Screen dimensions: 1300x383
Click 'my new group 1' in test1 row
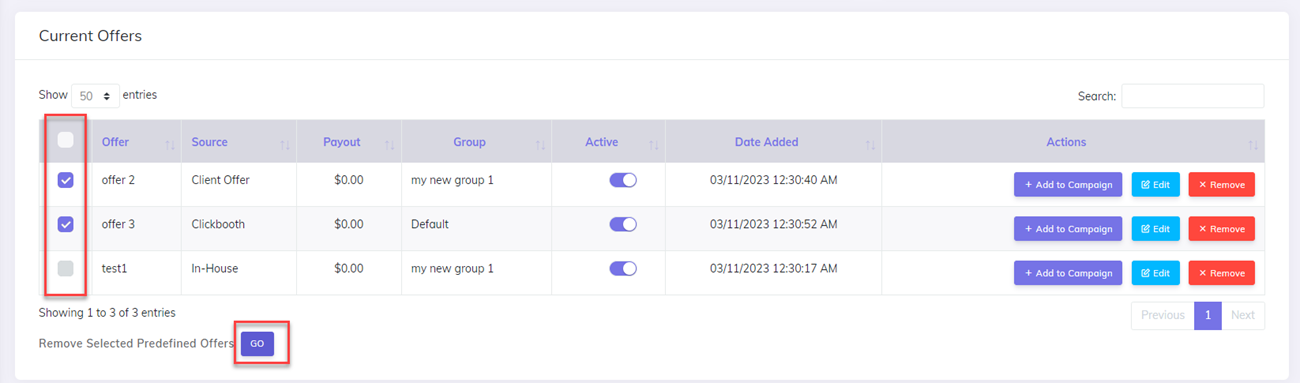(x=452, y=268)
